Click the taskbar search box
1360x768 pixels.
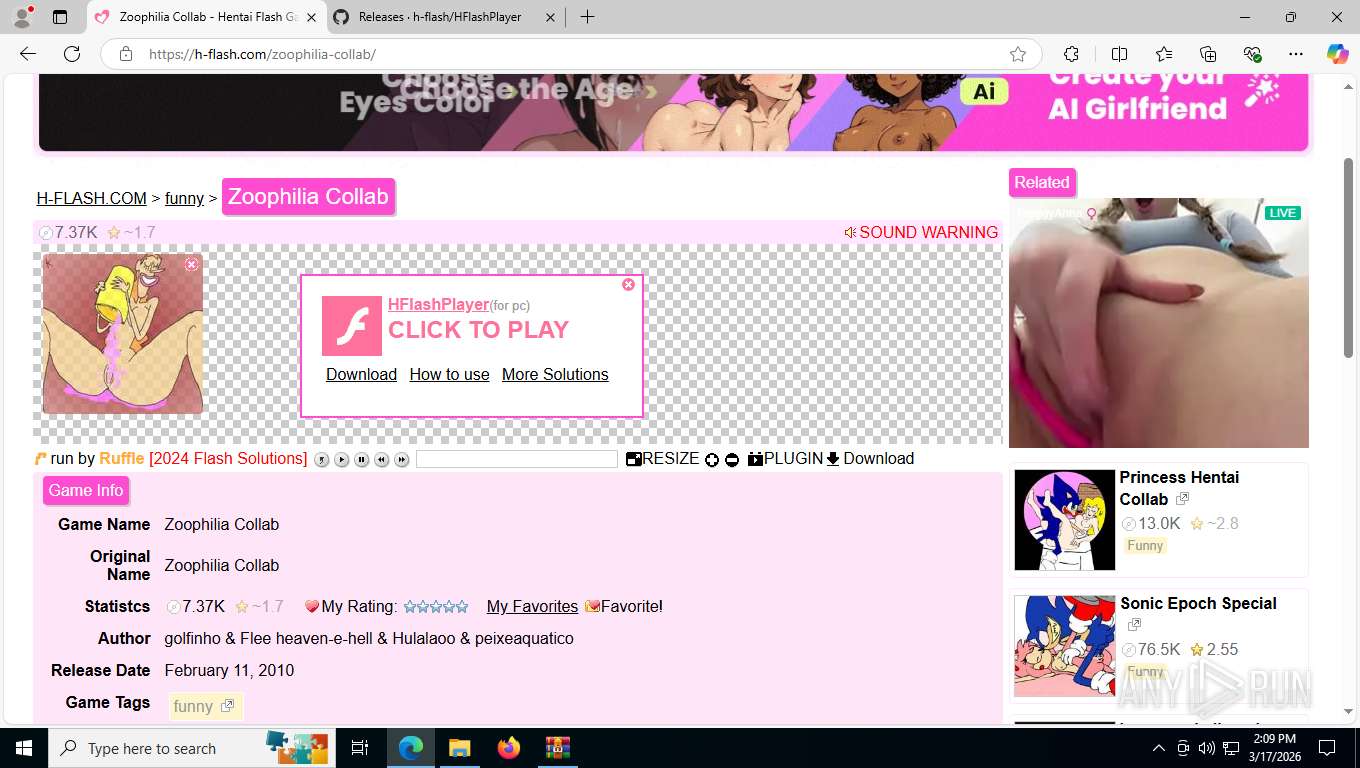[x=193, y=748]
